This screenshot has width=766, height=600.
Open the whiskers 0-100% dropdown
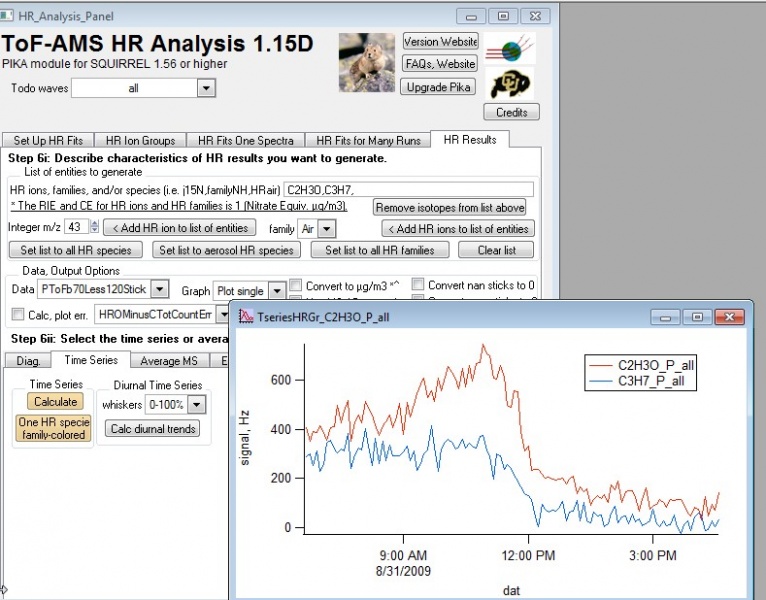[x=196, y=404]
